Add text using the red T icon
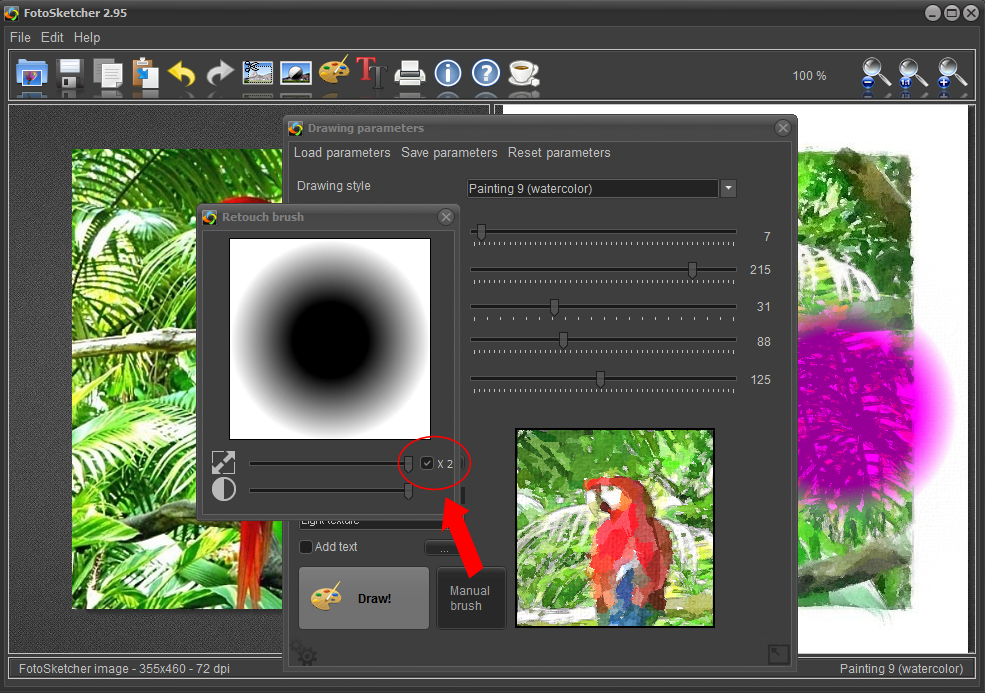This screenshot has width=985, height=693. point(371,72)
